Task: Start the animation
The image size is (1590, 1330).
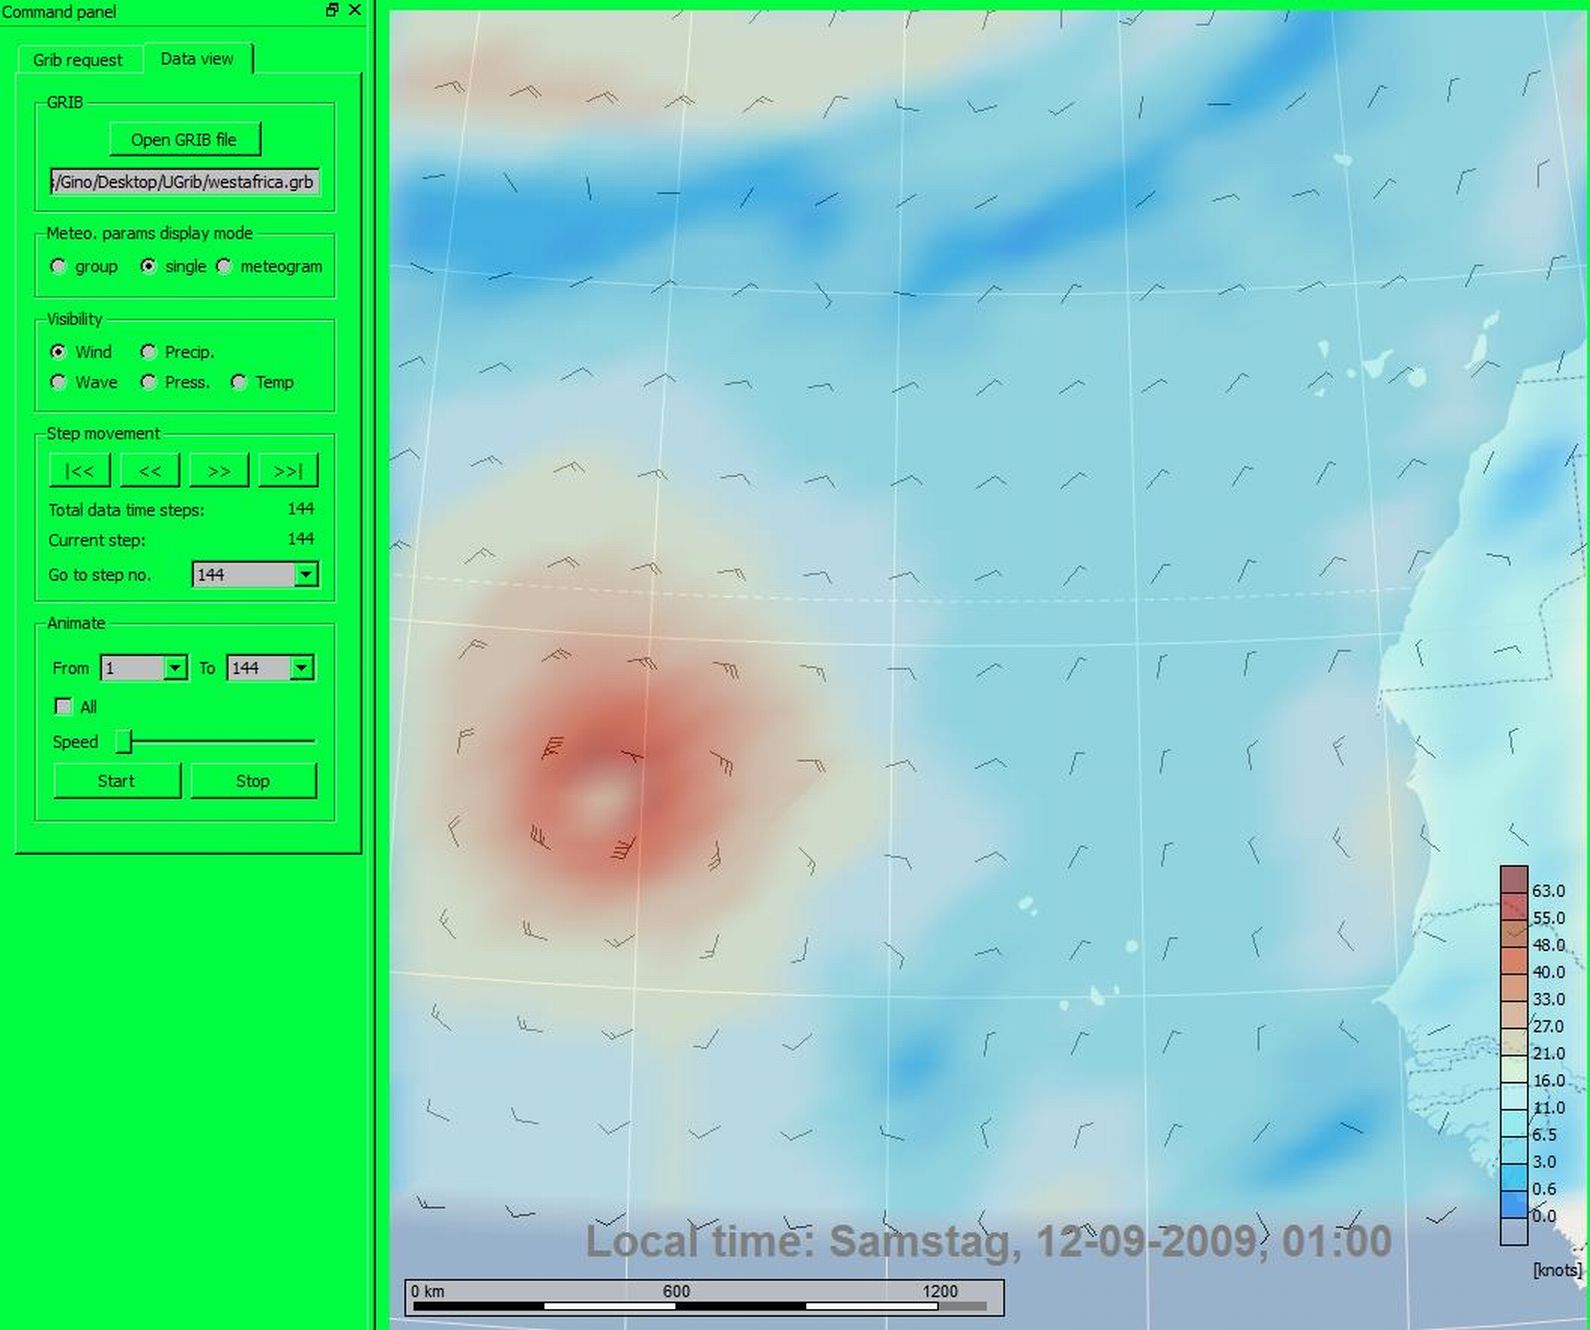Action: [116, 781]
